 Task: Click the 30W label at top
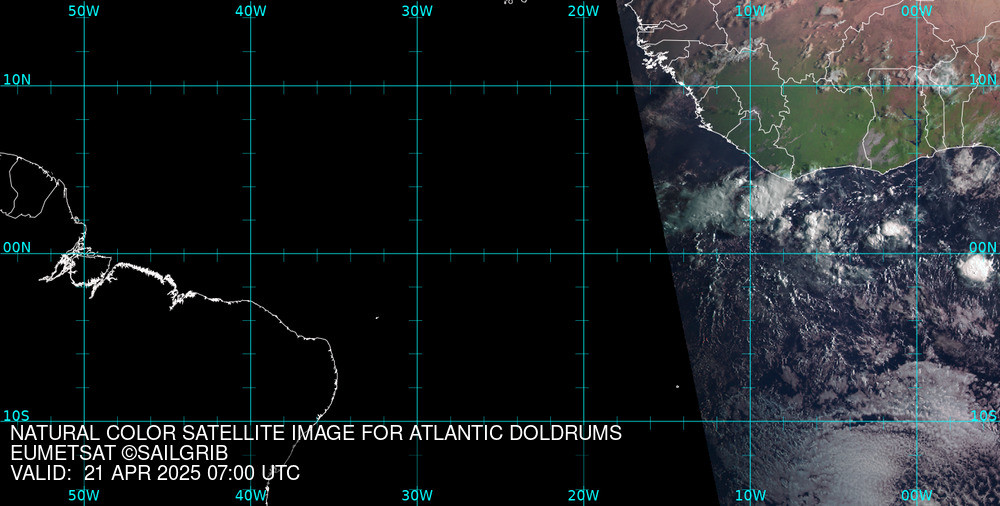(x=417, y=11)
